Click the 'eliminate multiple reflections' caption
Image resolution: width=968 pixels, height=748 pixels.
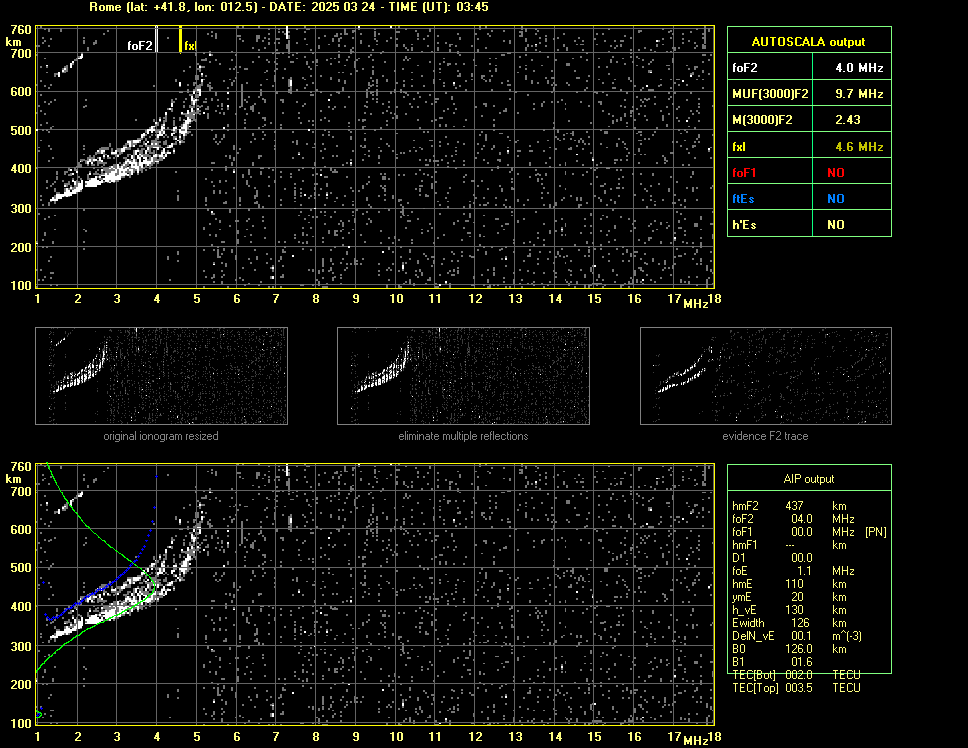point(463,436)
